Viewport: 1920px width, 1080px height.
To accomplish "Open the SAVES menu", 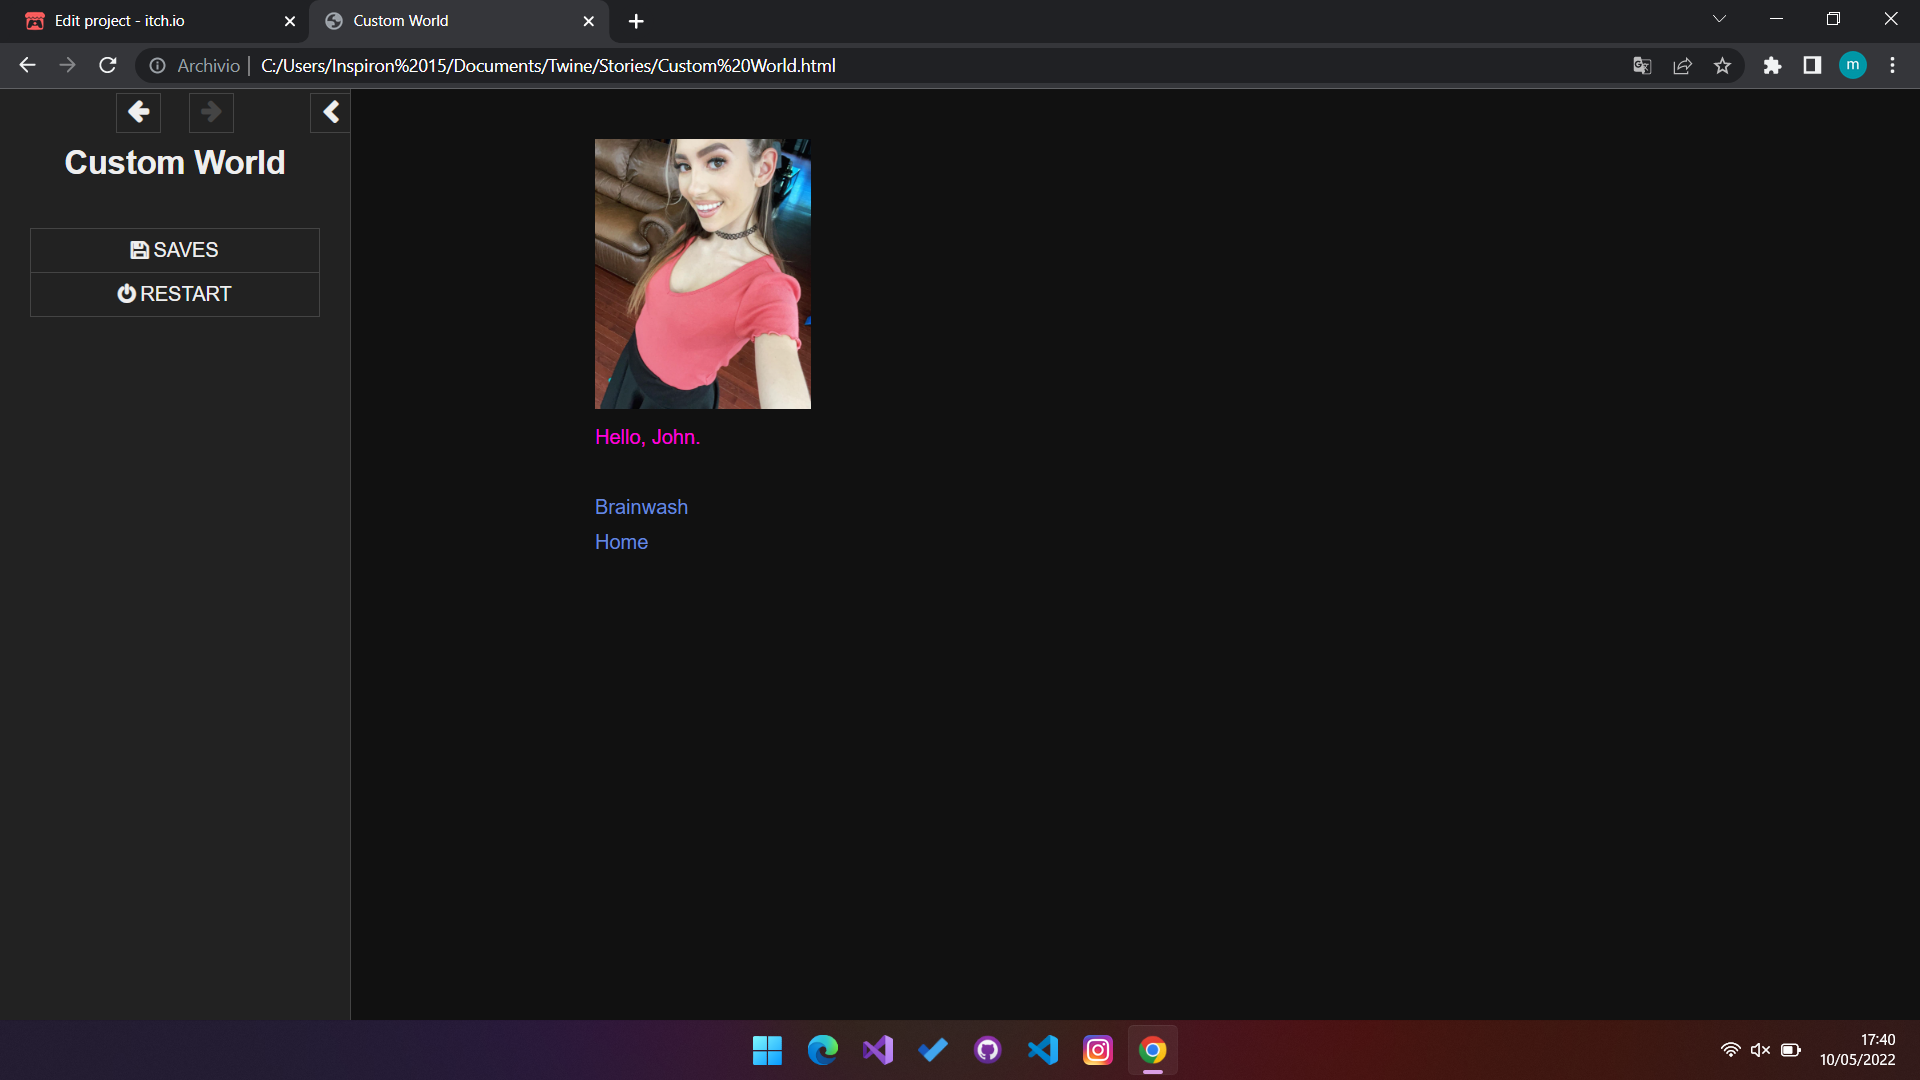I will click(175, 250).
